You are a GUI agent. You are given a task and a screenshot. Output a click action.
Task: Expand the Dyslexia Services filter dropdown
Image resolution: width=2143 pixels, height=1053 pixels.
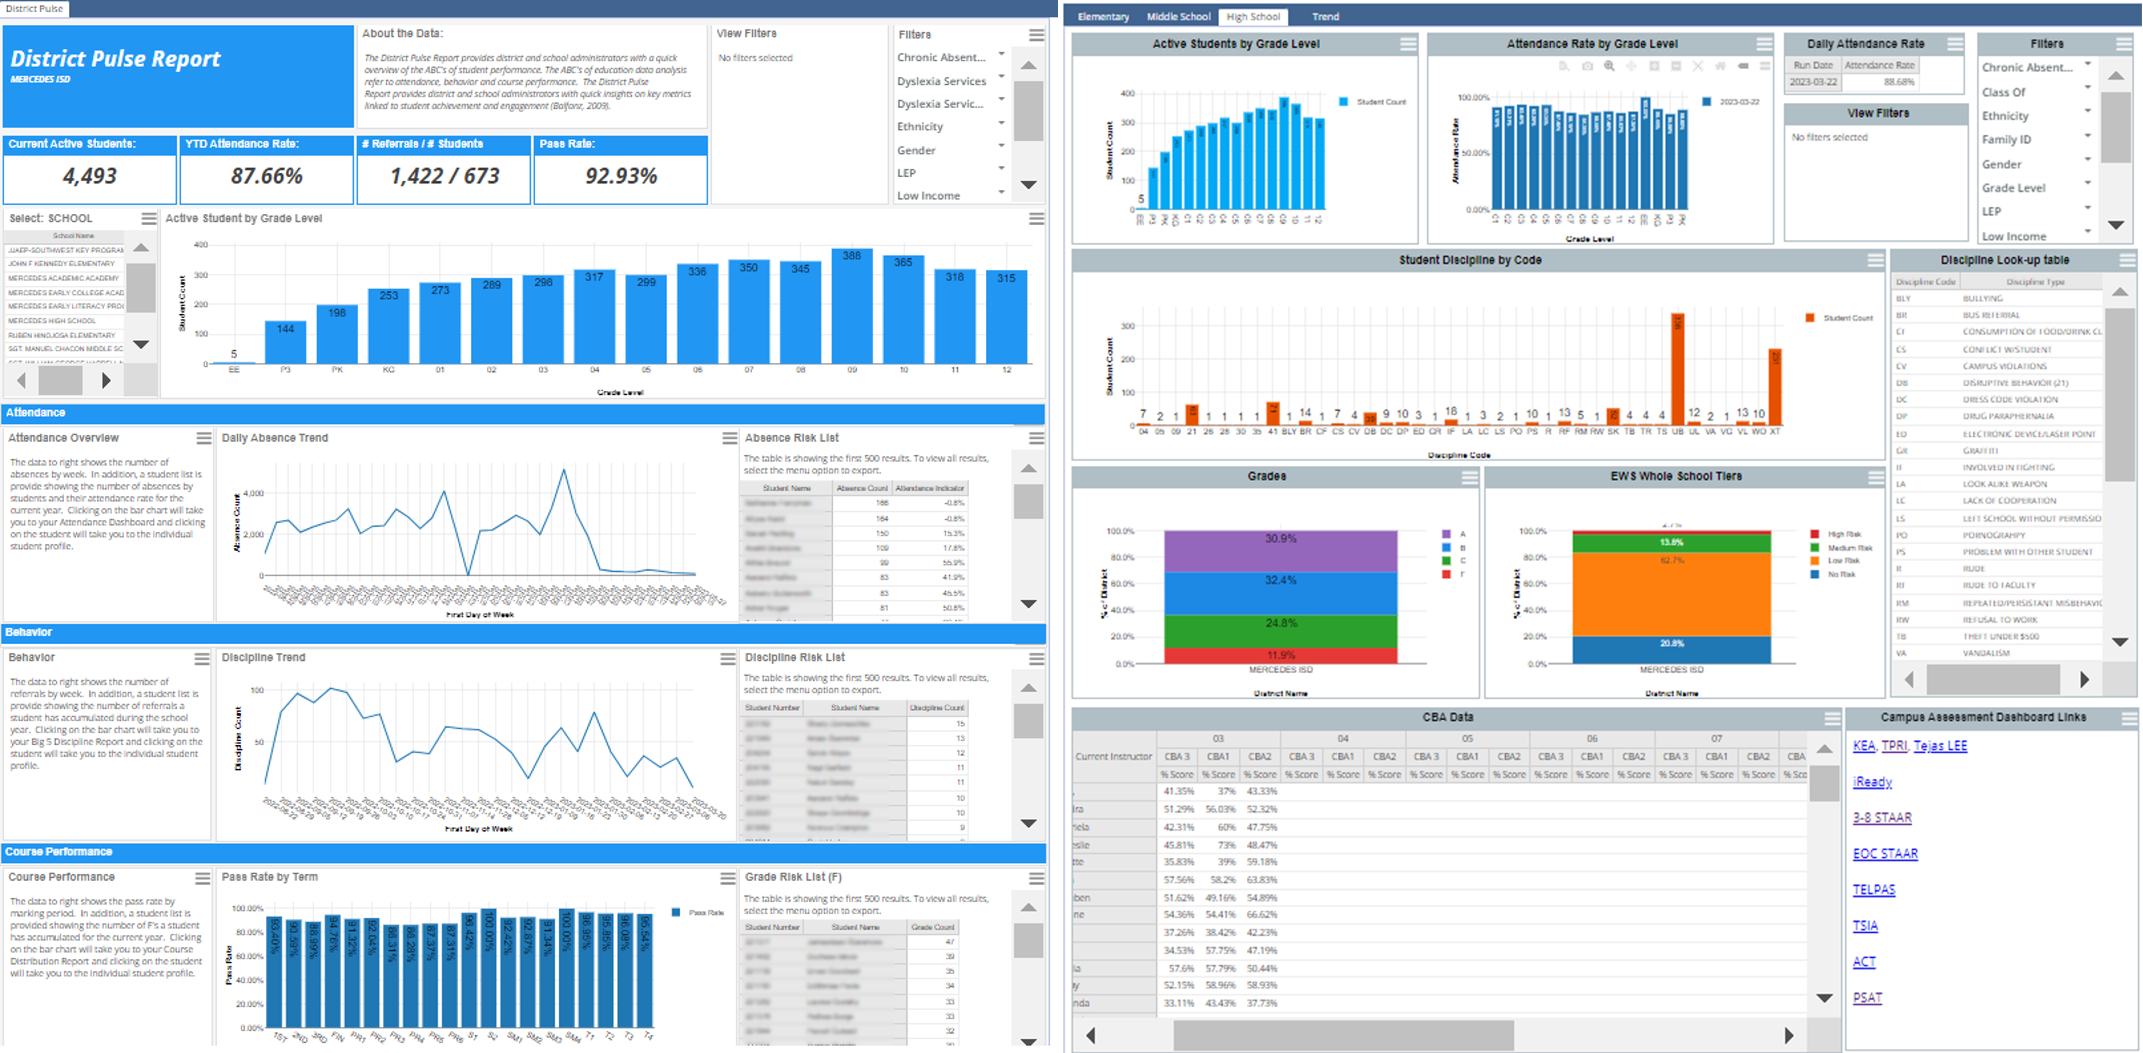(1001, 77)
